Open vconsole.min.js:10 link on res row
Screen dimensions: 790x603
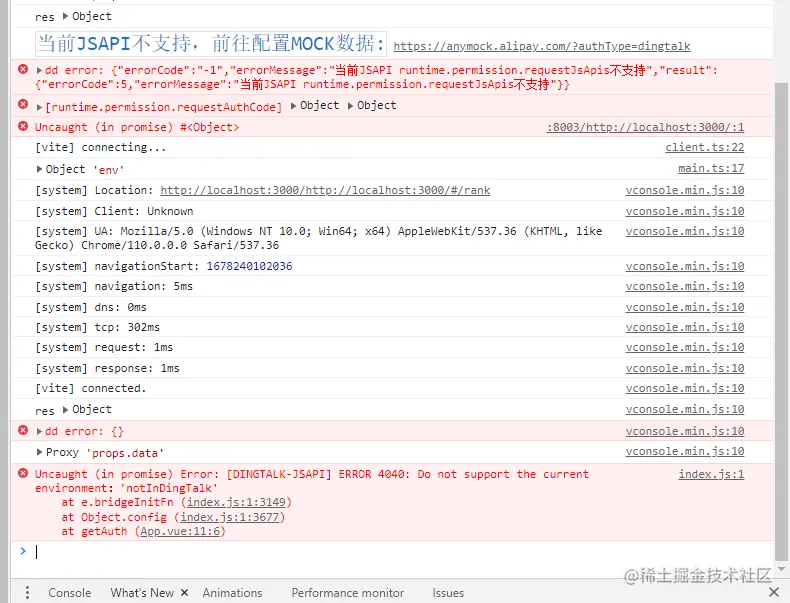(685, 410)
